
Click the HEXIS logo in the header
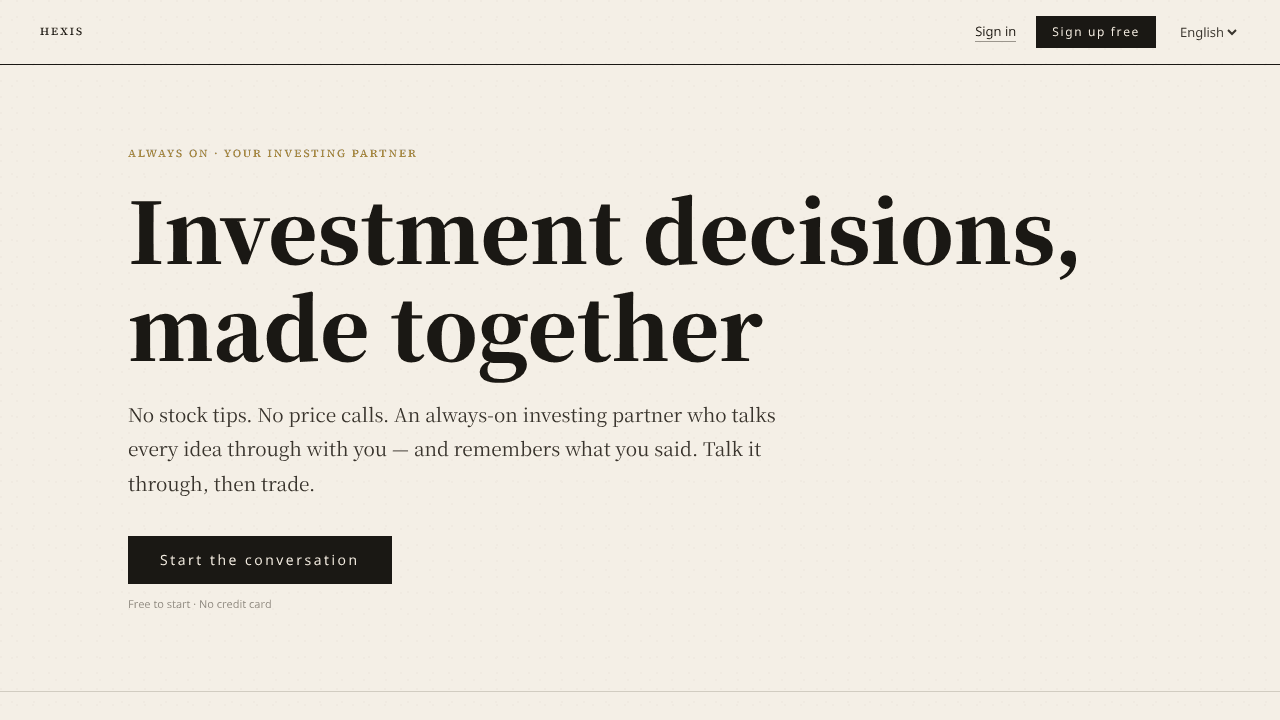(x=61, y=32)
